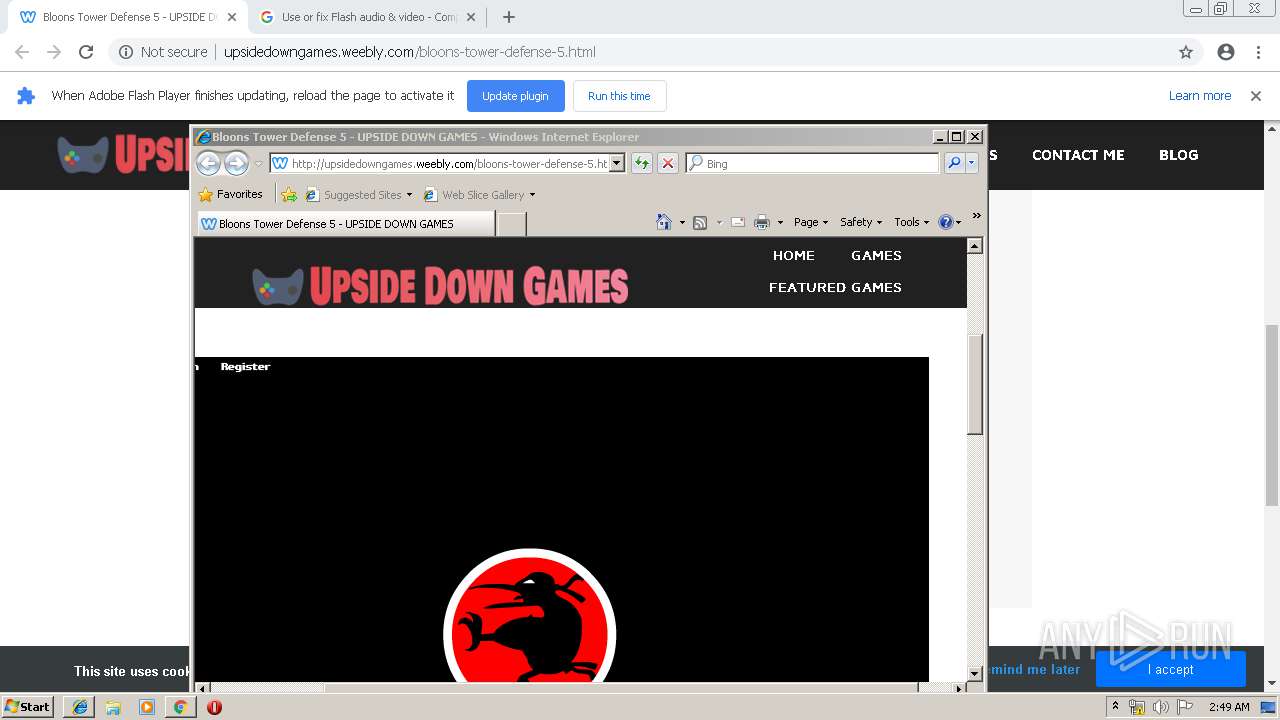Viewport: 1280px width, 720px height.
Task: Open Web Slice Gallery in favorites bar
Action: pyautogui.click(x=479, y=195)
